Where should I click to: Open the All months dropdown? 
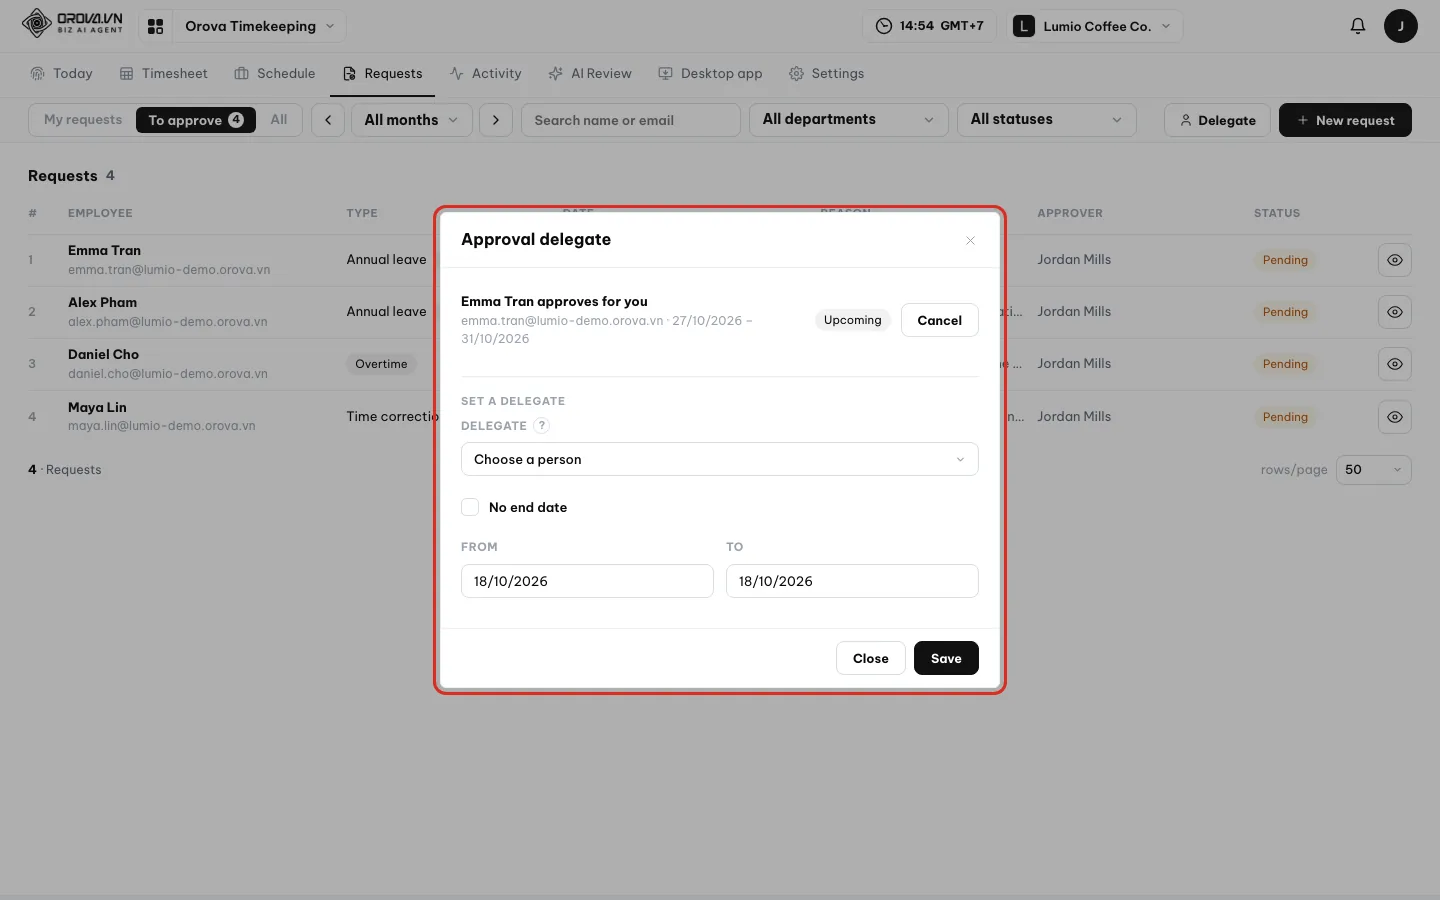(x=412, y=120)
